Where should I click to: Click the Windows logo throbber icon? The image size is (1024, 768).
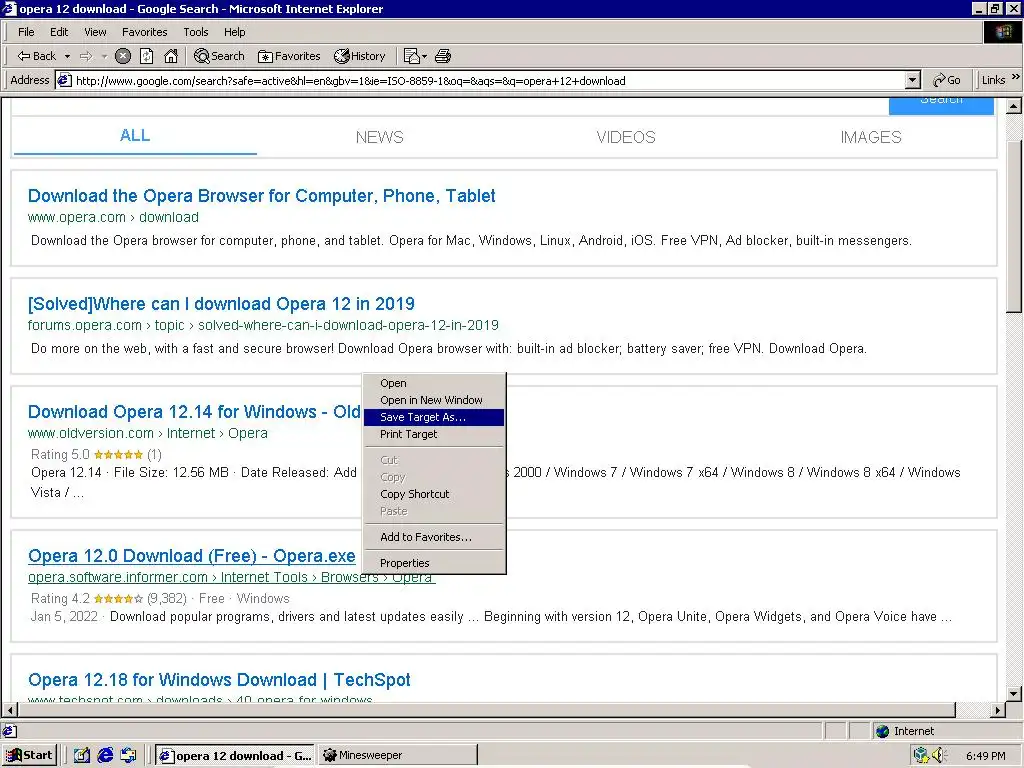click(x=1002, y=32)
